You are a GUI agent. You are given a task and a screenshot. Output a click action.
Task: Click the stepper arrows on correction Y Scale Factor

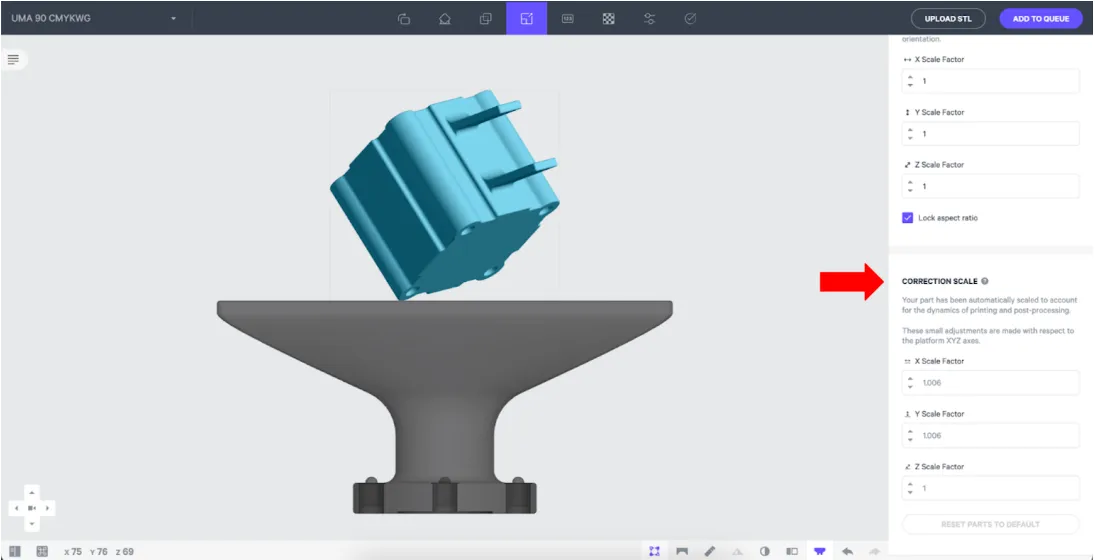[910, 435]
